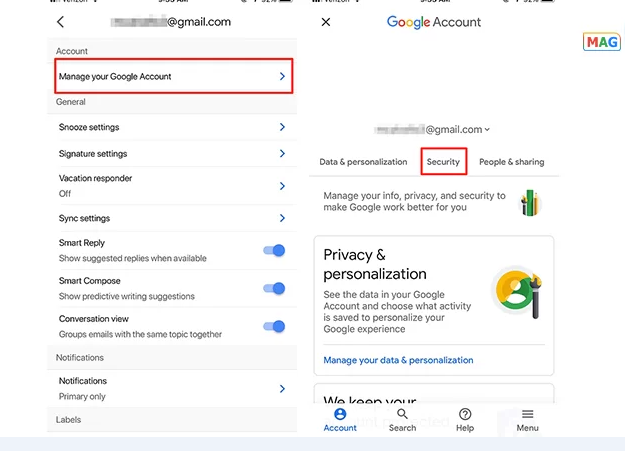Switch to the People & sharing tab
Screen dimensions: 625x451
(x=511, y=162)
